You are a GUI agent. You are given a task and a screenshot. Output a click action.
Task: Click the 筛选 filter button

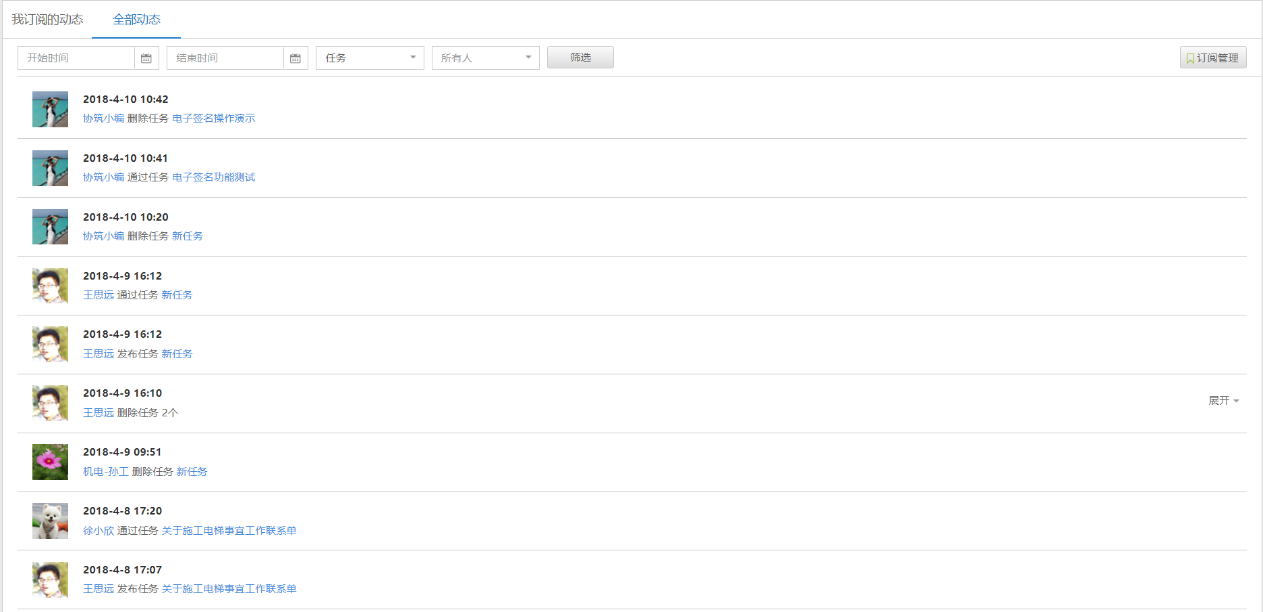[x=580, y=58]
